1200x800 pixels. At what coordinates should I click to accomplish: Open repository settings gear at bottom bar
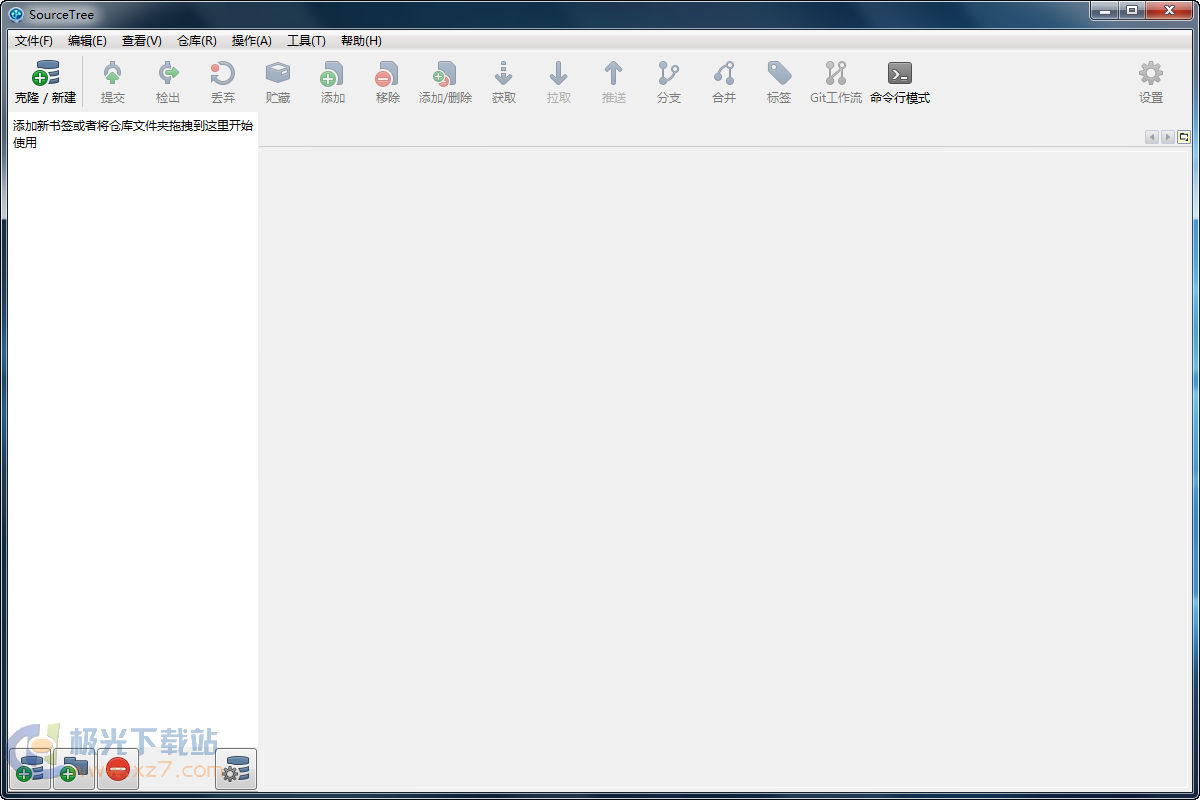[234, 769]
